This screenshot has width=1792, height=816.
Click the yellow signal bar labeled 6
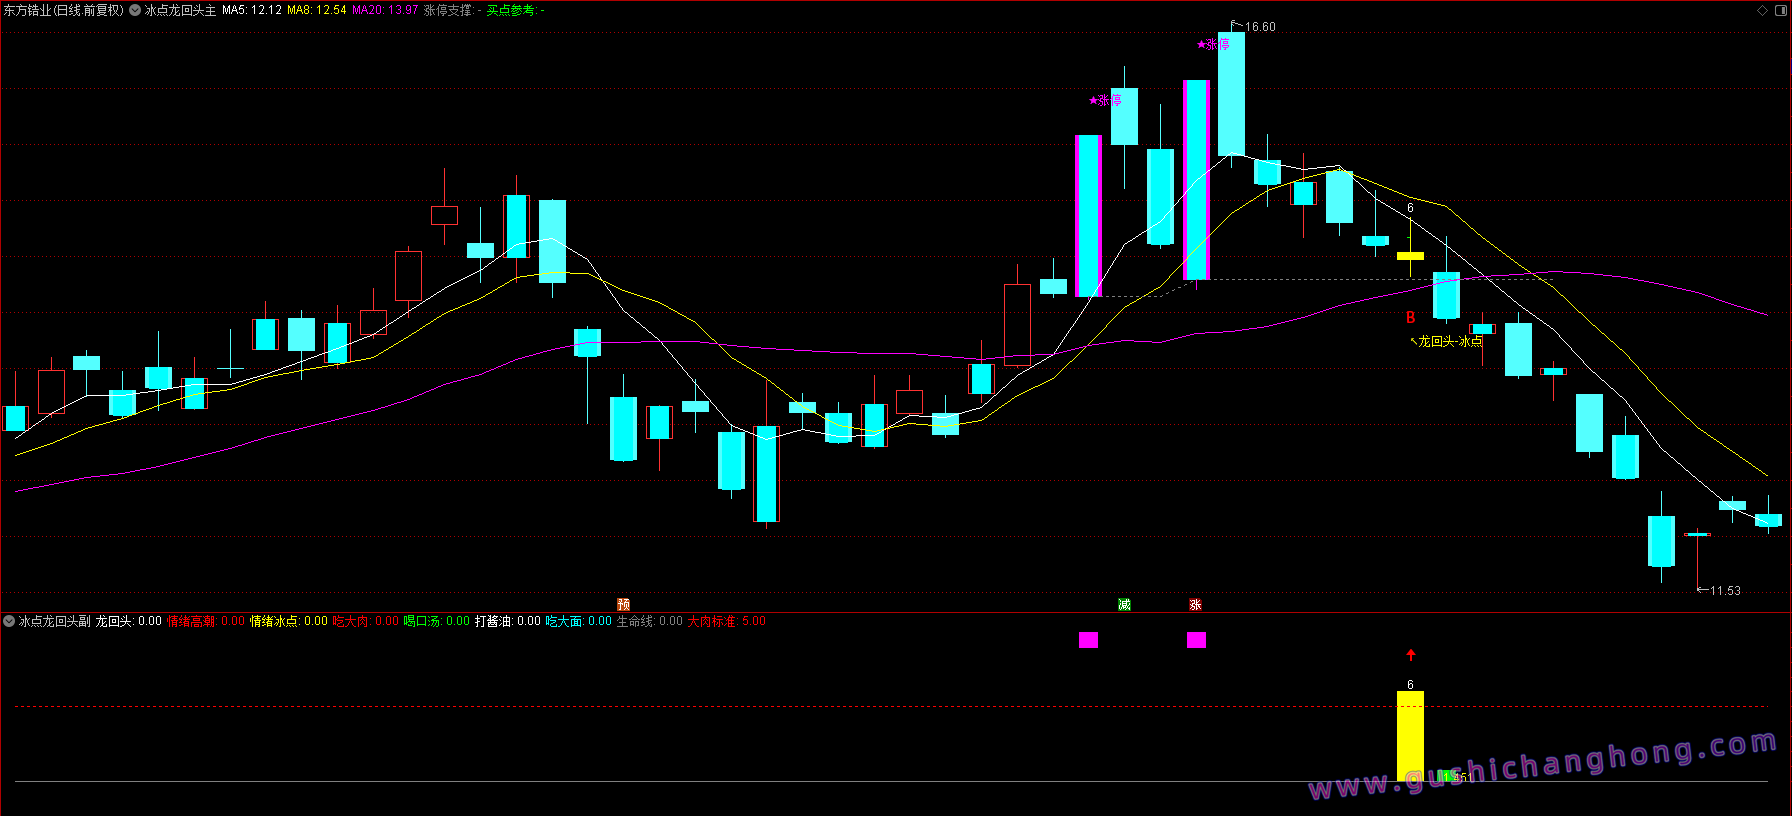[1410, 735]
